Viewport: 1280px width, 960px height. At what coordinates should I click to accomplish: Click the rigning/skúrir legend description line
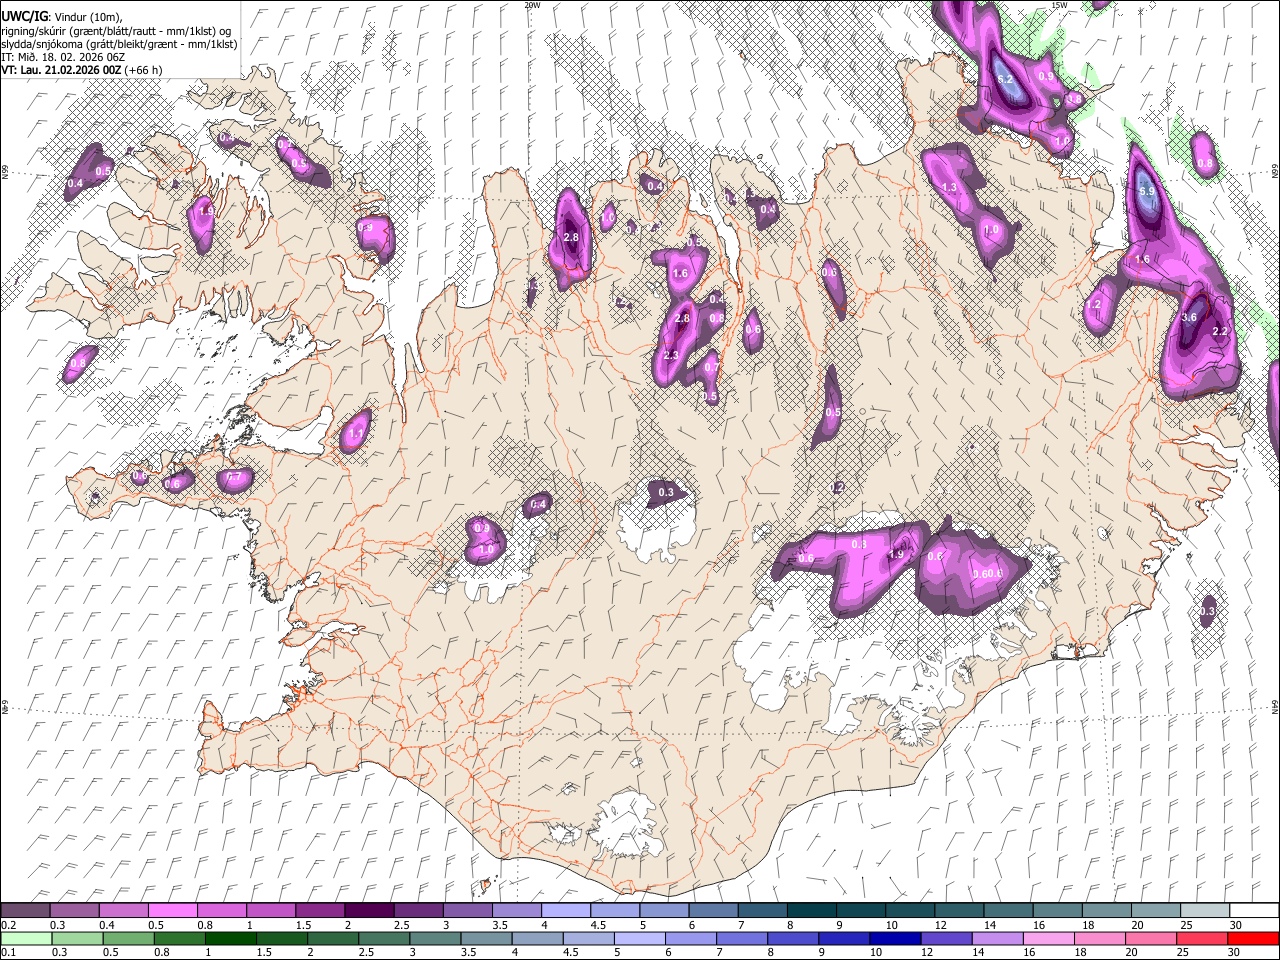(x=116, y=30)
